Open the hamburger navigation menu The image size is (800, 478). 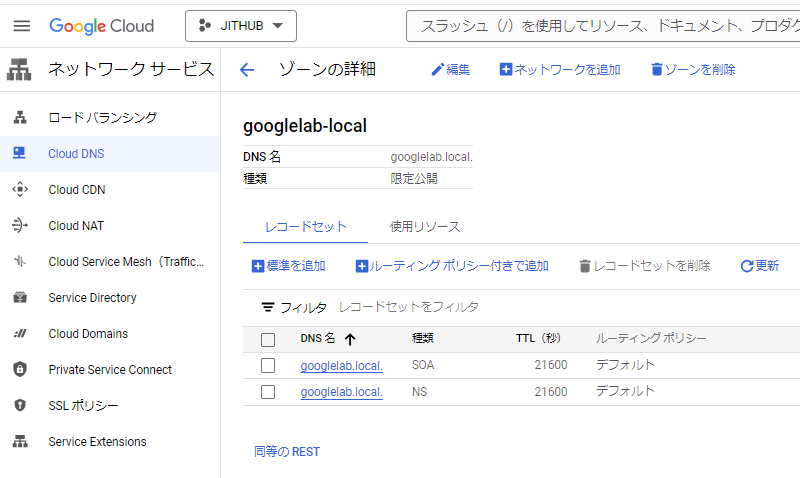pyautogui.click(x=22, y=26)
